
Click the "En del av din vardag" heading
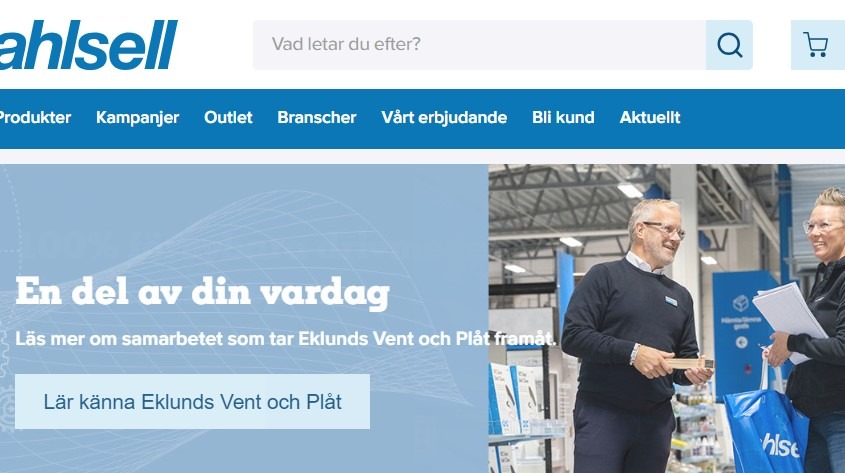point(202,292)
